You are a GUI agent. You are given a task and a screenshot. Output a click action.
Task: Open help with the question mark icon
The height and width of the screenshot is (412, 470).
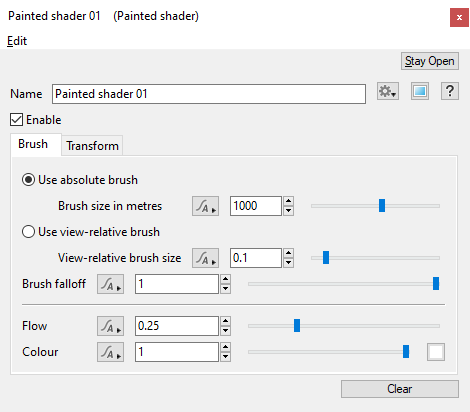450,91
